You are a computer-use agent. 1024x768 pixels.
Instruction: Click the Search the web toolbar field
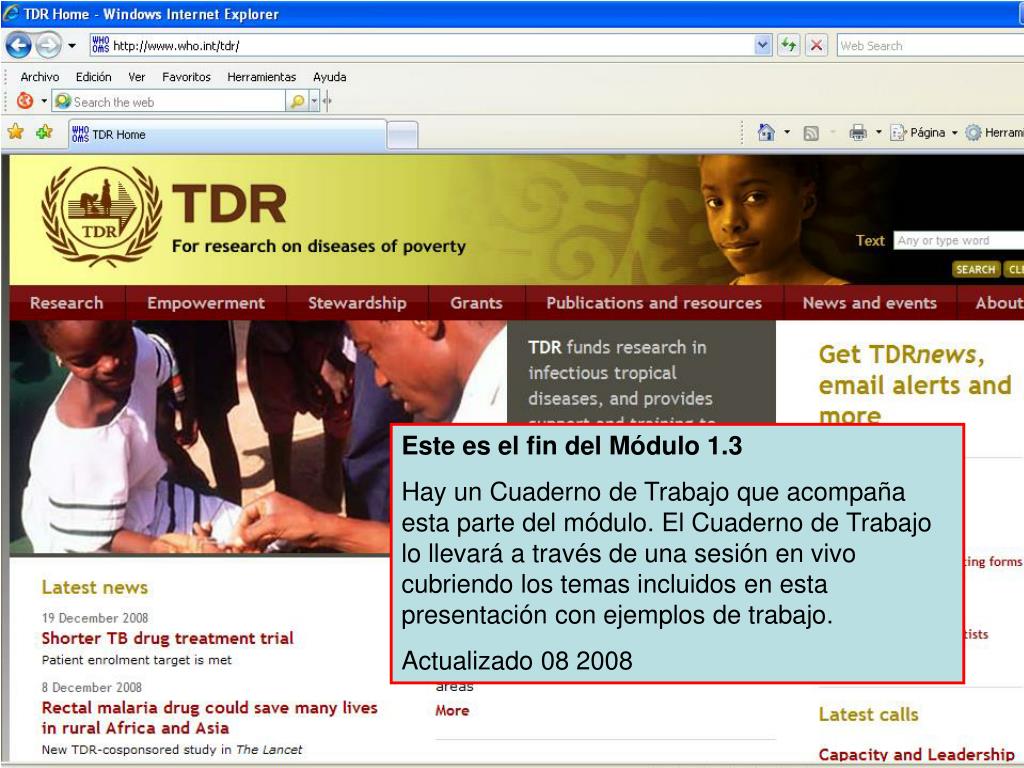point(170,102)
